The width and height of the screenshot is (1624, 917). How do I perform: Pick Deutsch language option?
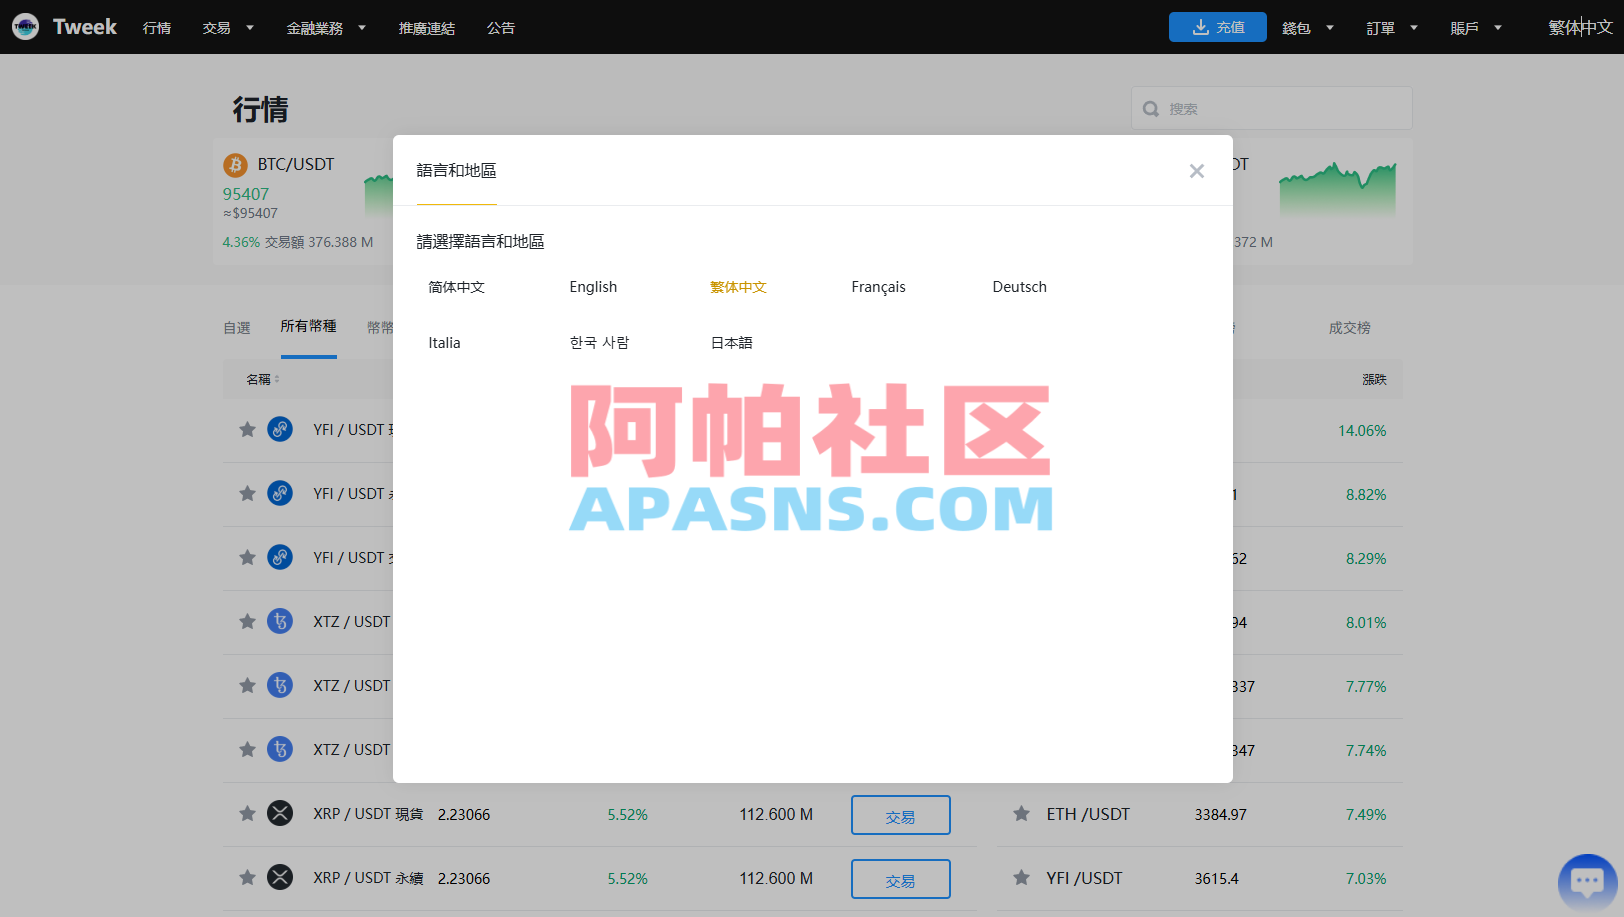click(1019, 287)
